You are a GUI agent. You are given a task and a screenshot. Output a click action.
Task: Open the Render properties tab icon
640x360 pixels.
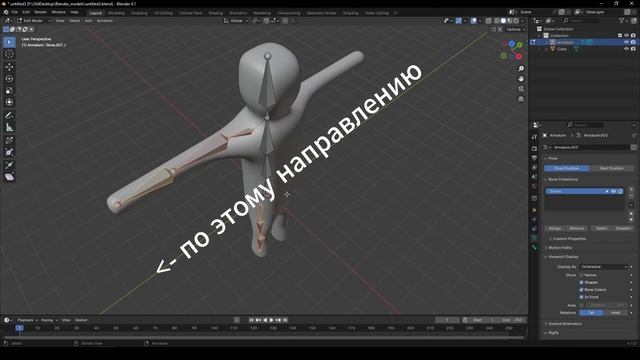coord(534,149)
